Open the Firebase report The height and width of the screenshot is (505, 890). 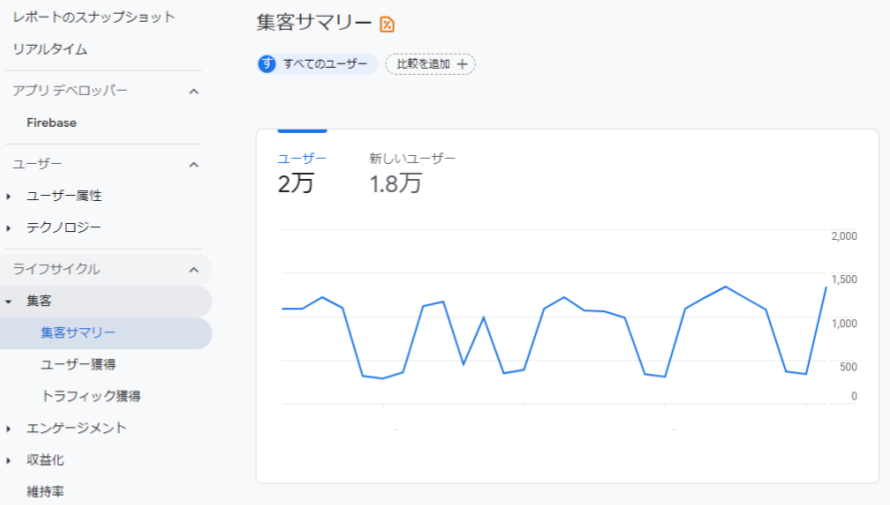[x=52, y=123]
